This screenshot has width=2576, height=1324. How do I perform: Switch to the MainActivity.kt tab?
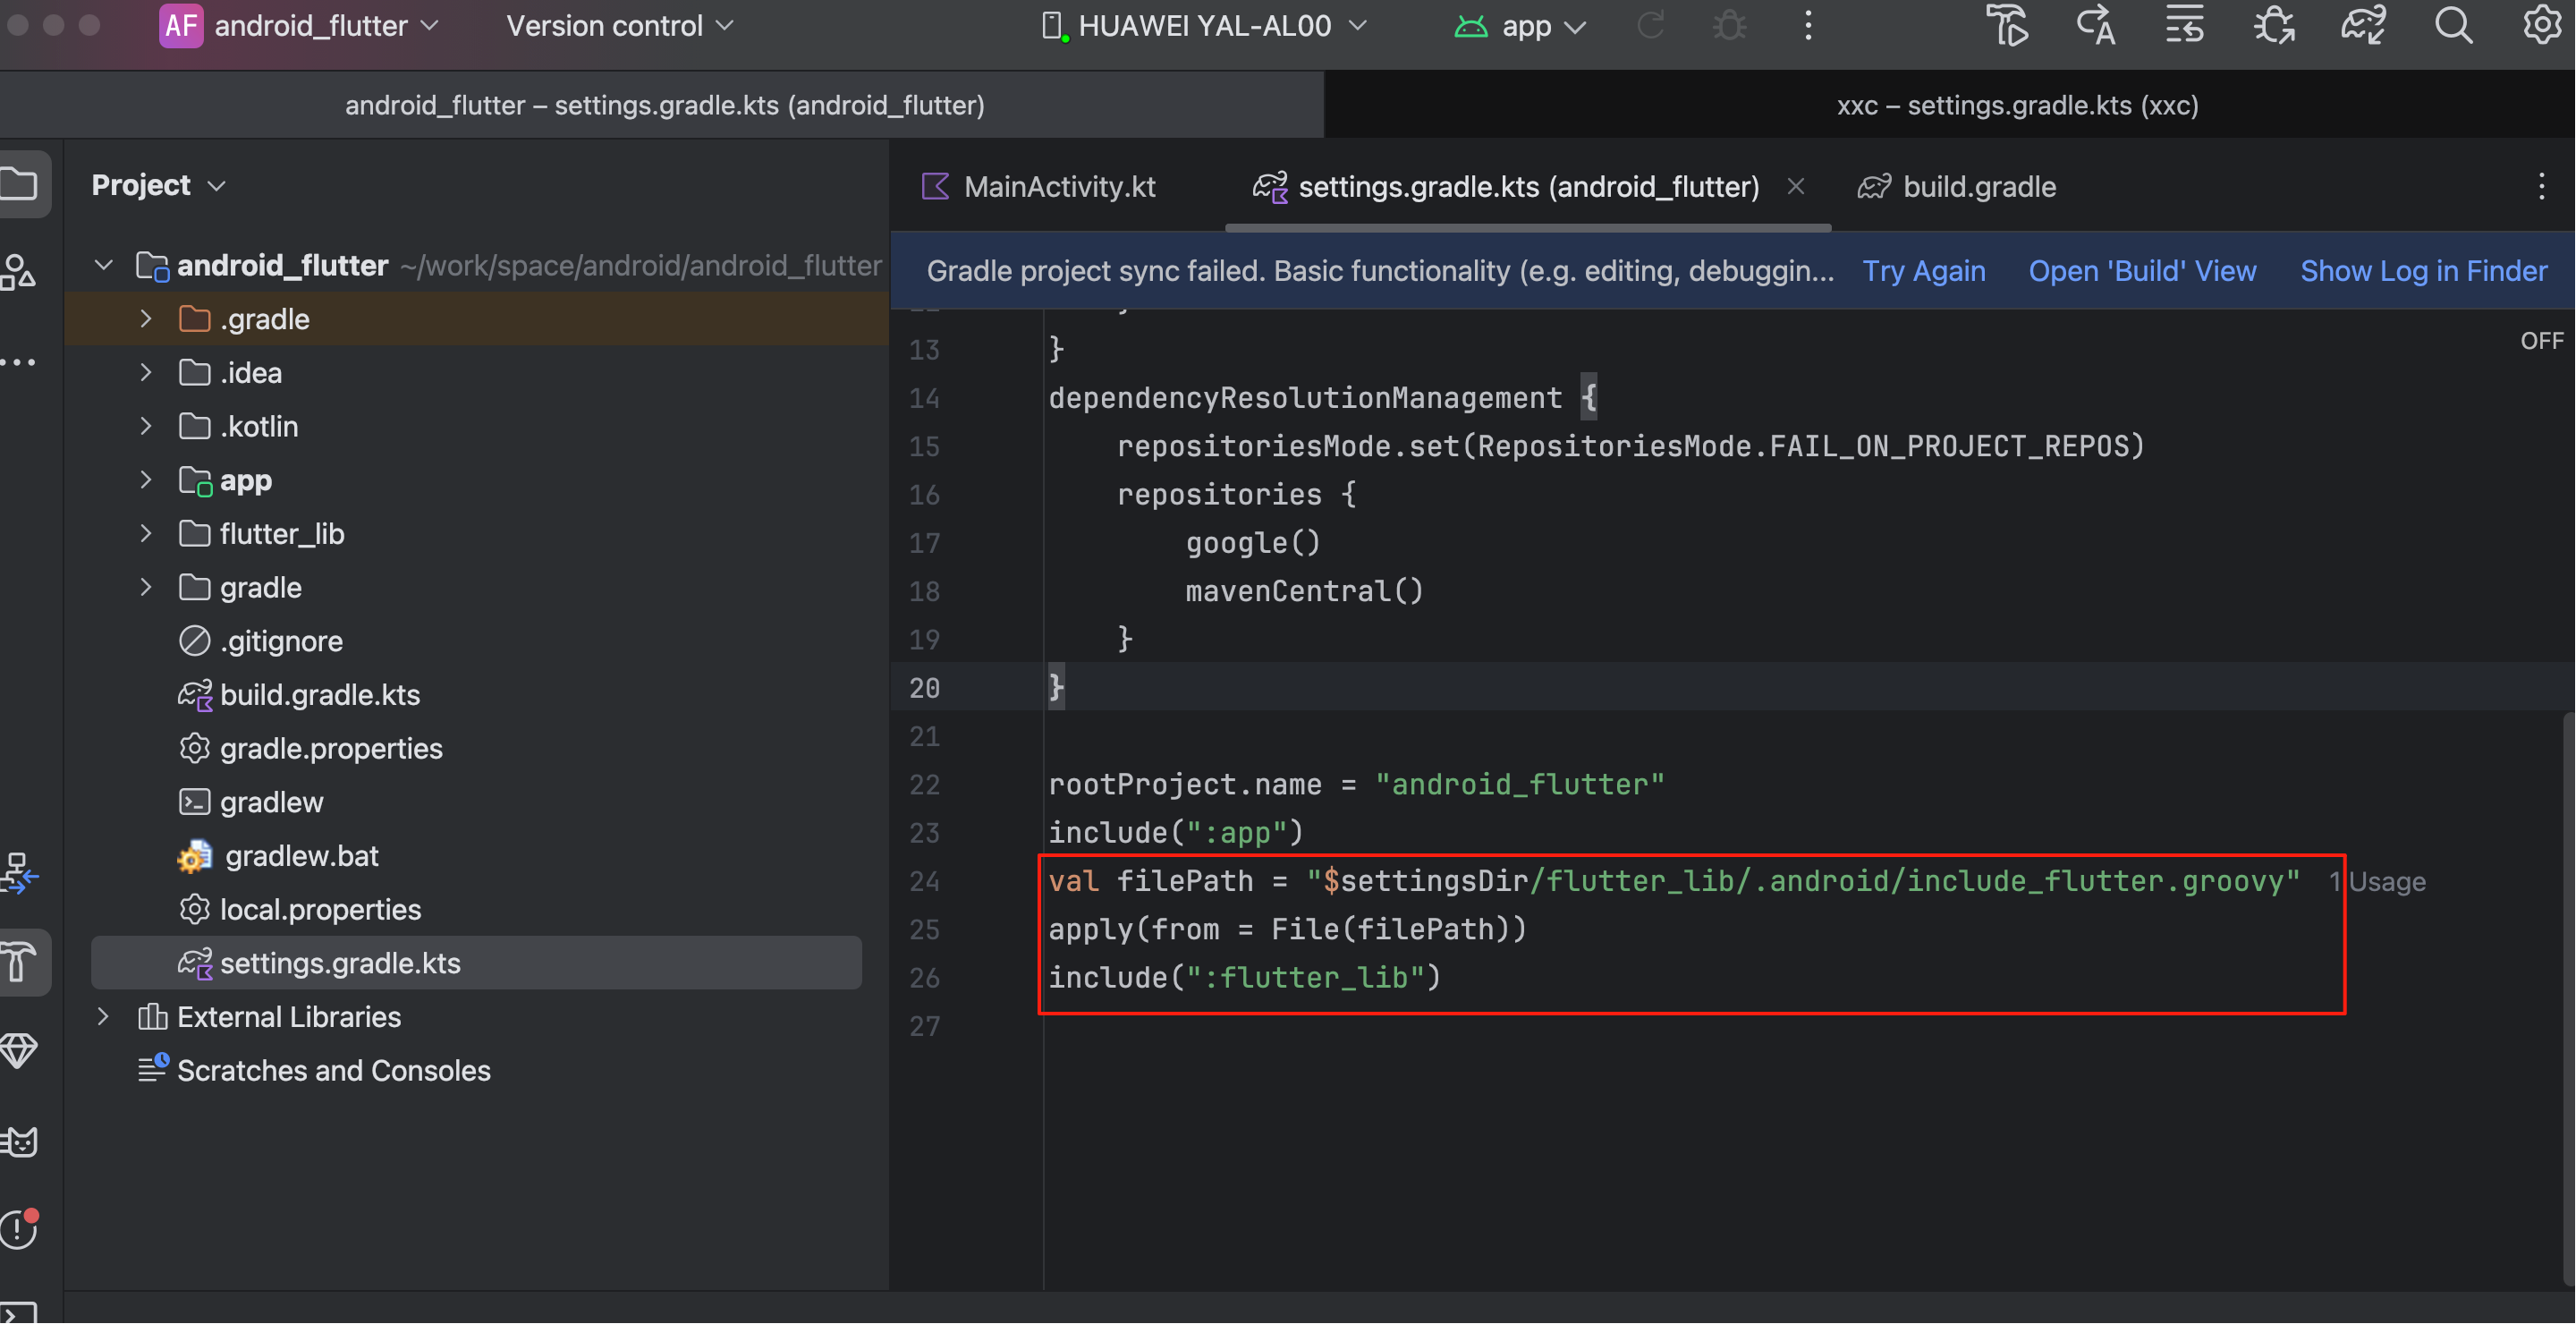click(1058, 187)
